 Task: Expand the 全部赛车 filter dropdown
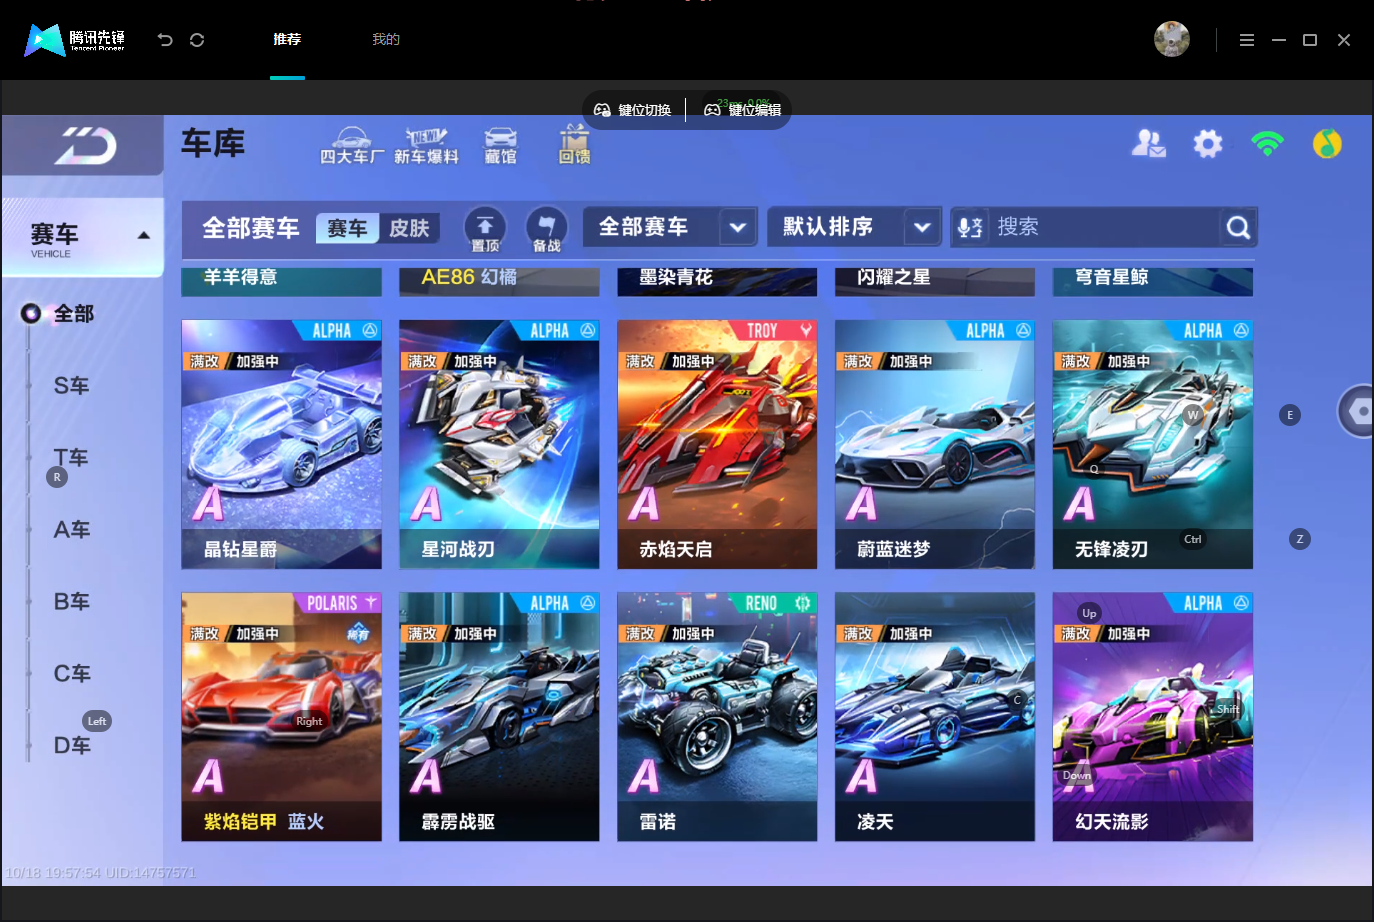(x=670, y=227)
